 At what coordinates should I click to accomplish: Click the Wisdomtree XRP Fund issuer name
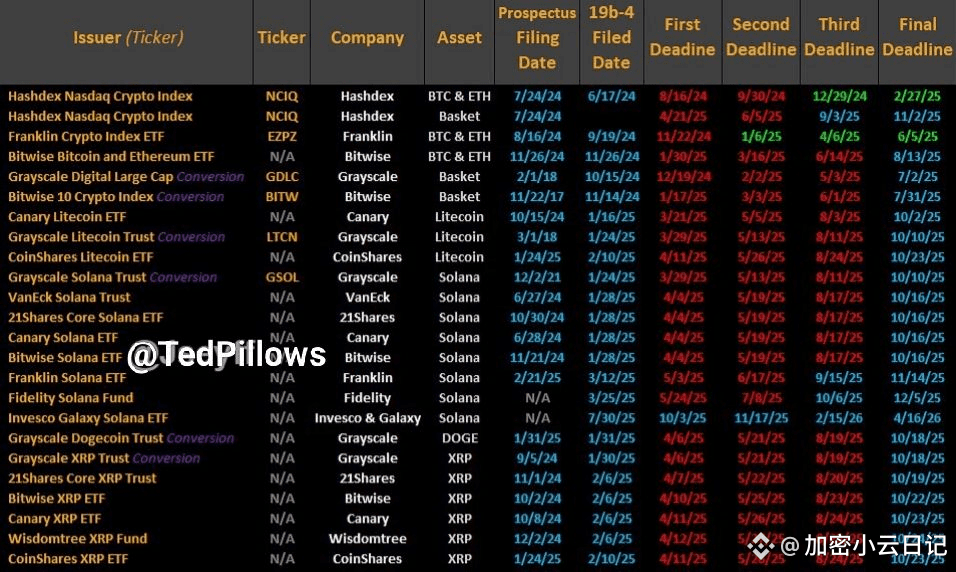tap(77, 539)
